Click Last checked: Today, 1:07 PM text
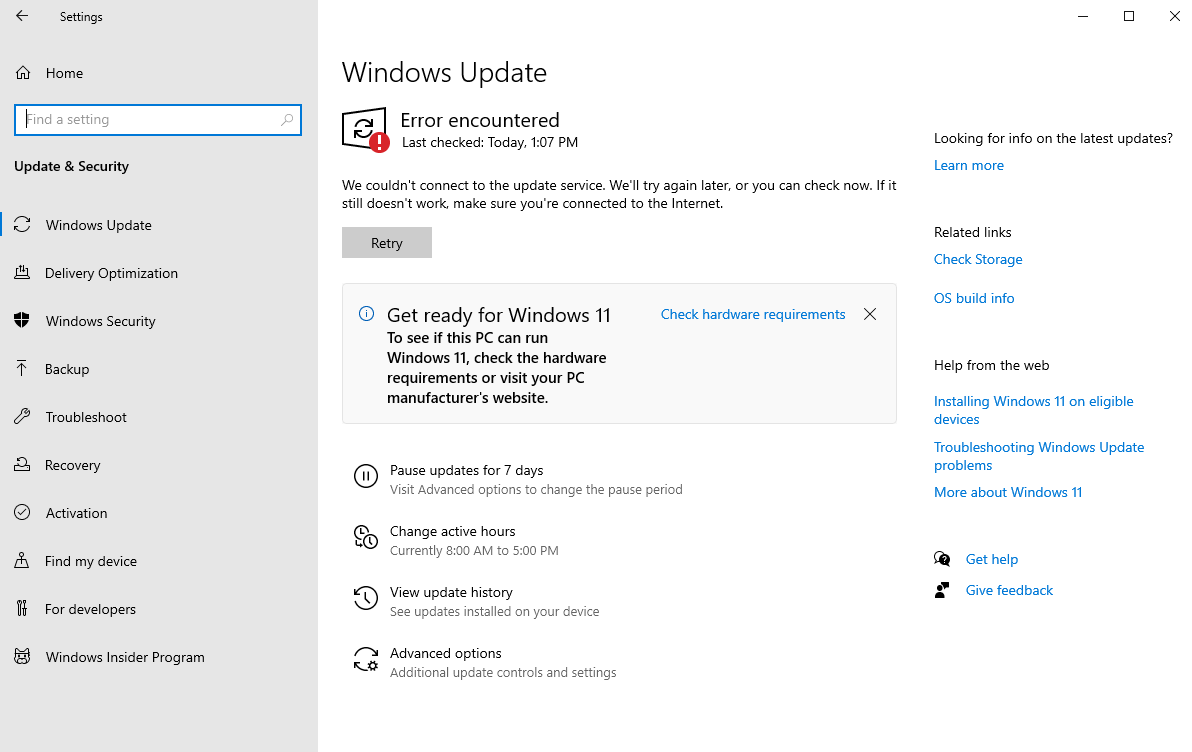 point(490,142)
